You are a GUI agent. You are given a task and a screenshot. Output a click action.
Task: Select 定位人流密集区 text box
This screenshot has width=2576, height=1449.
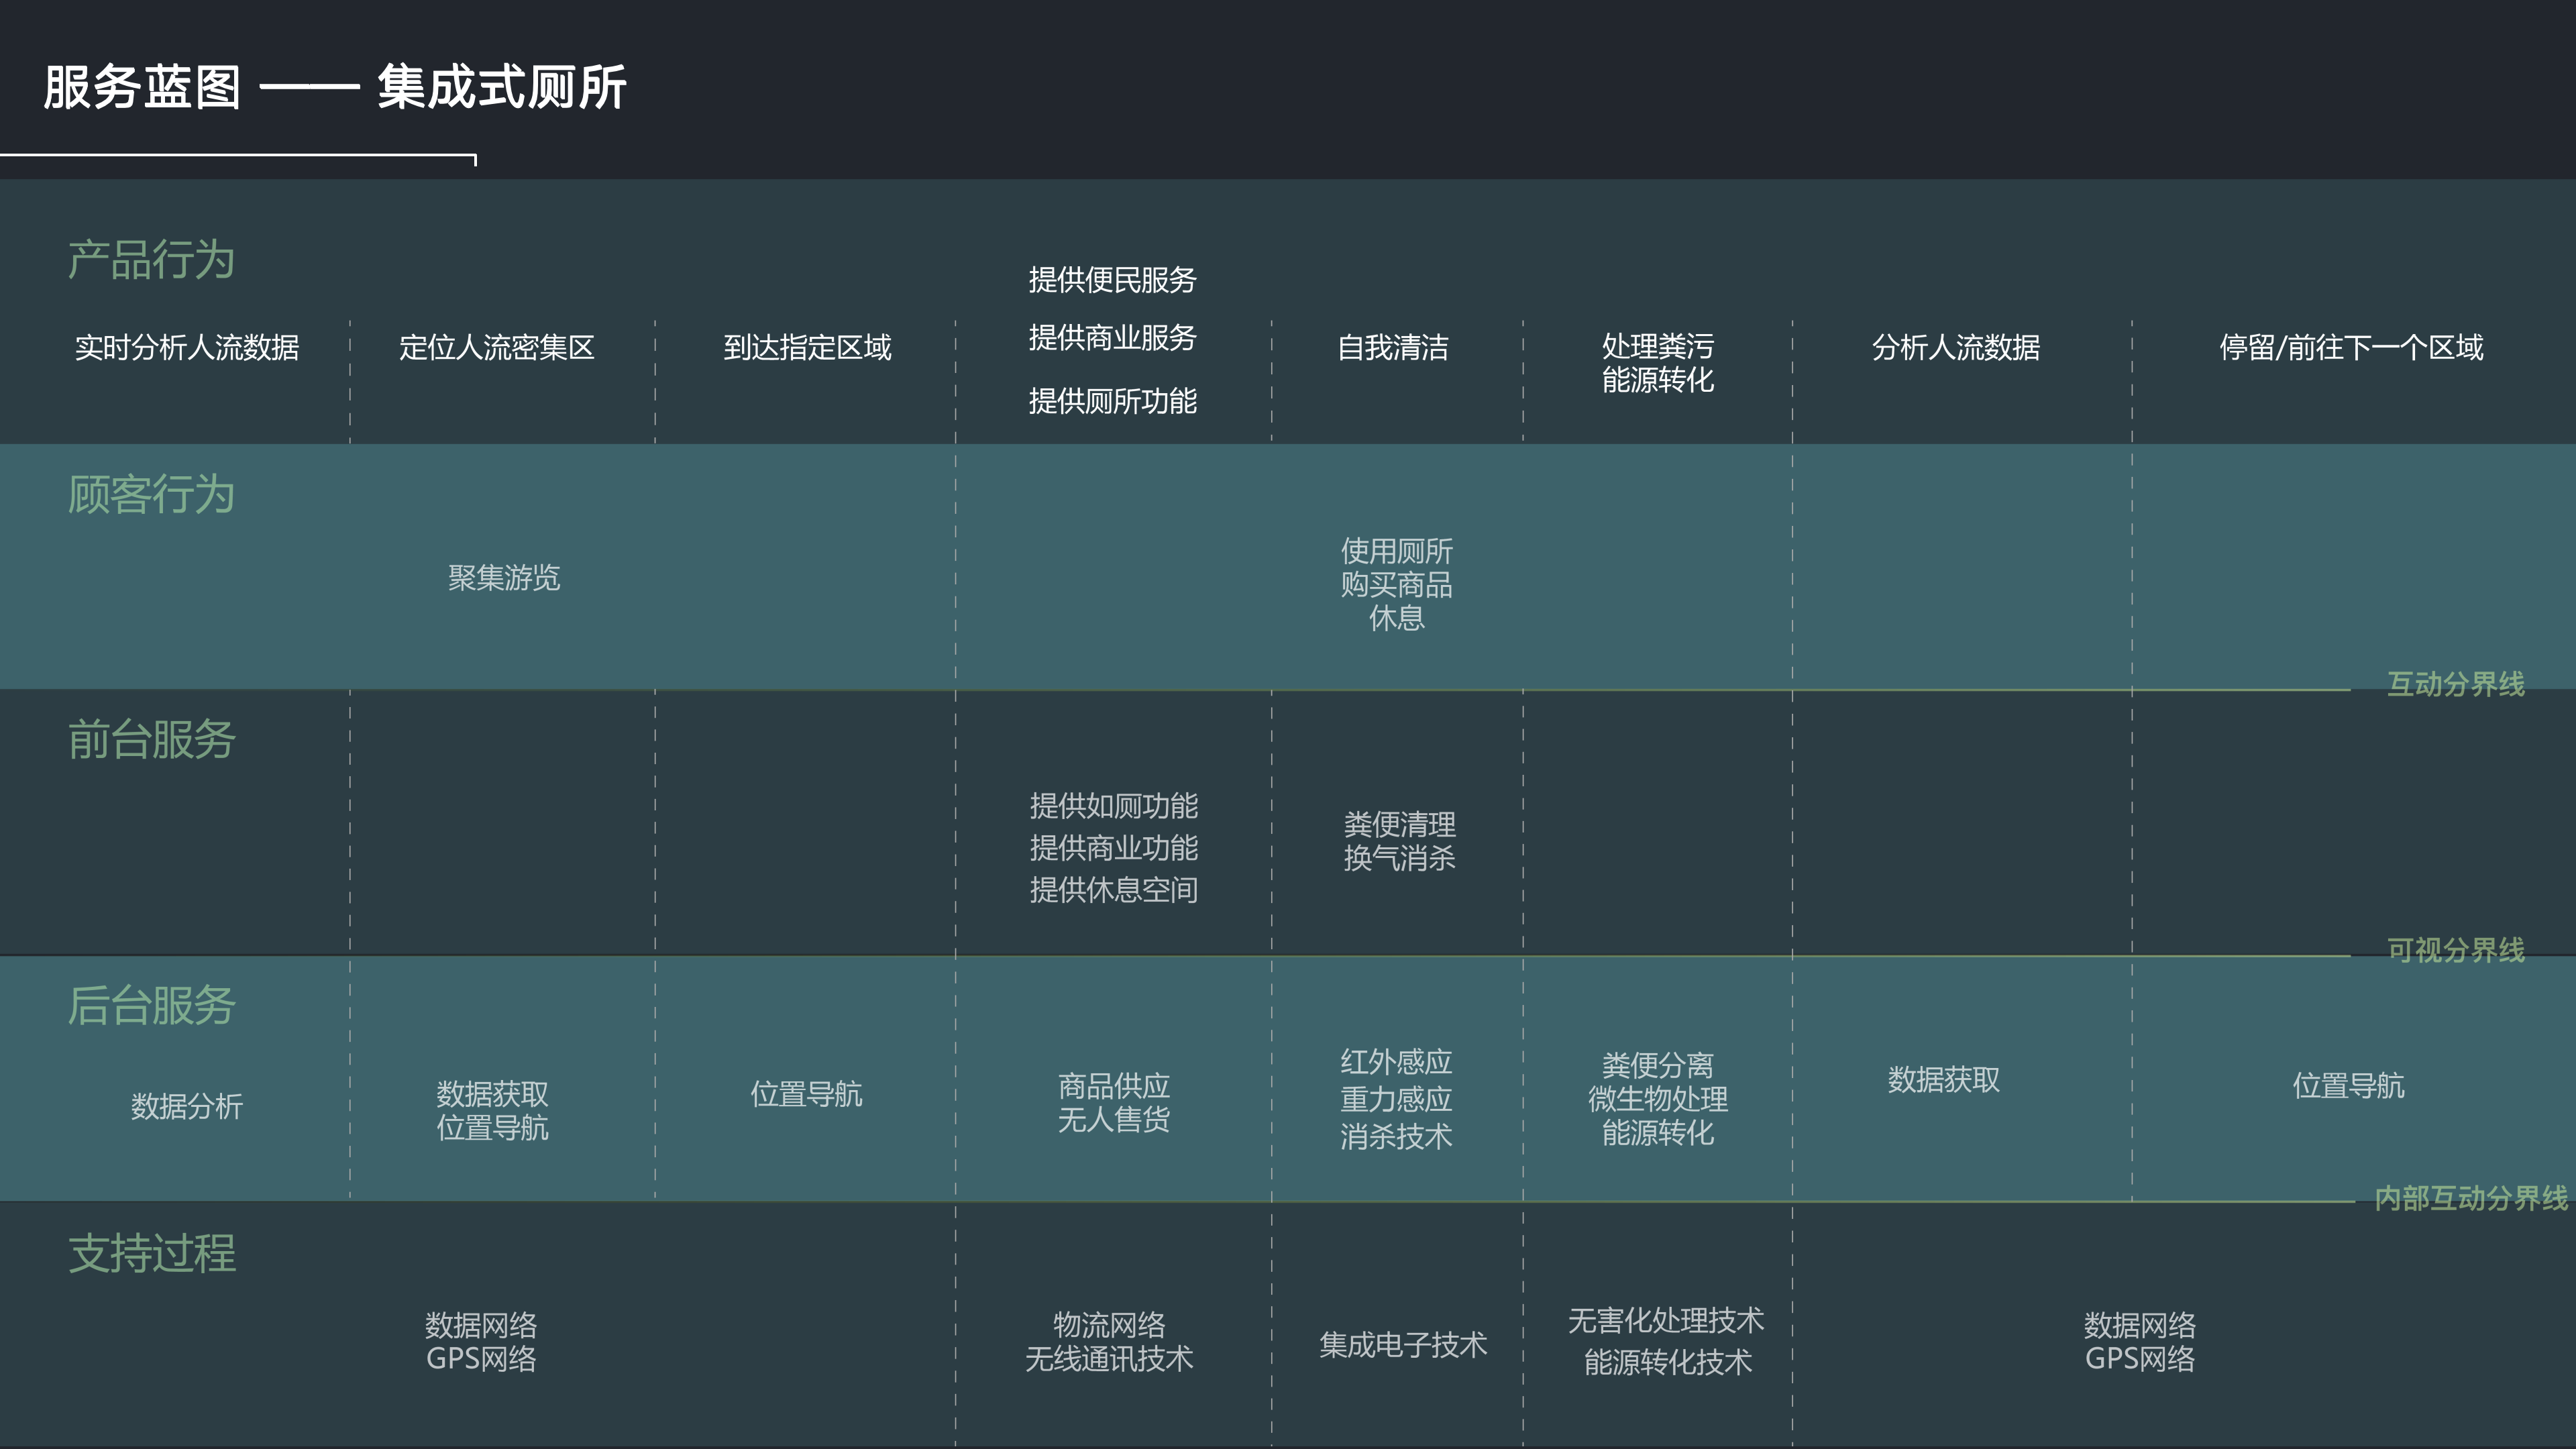497,348
